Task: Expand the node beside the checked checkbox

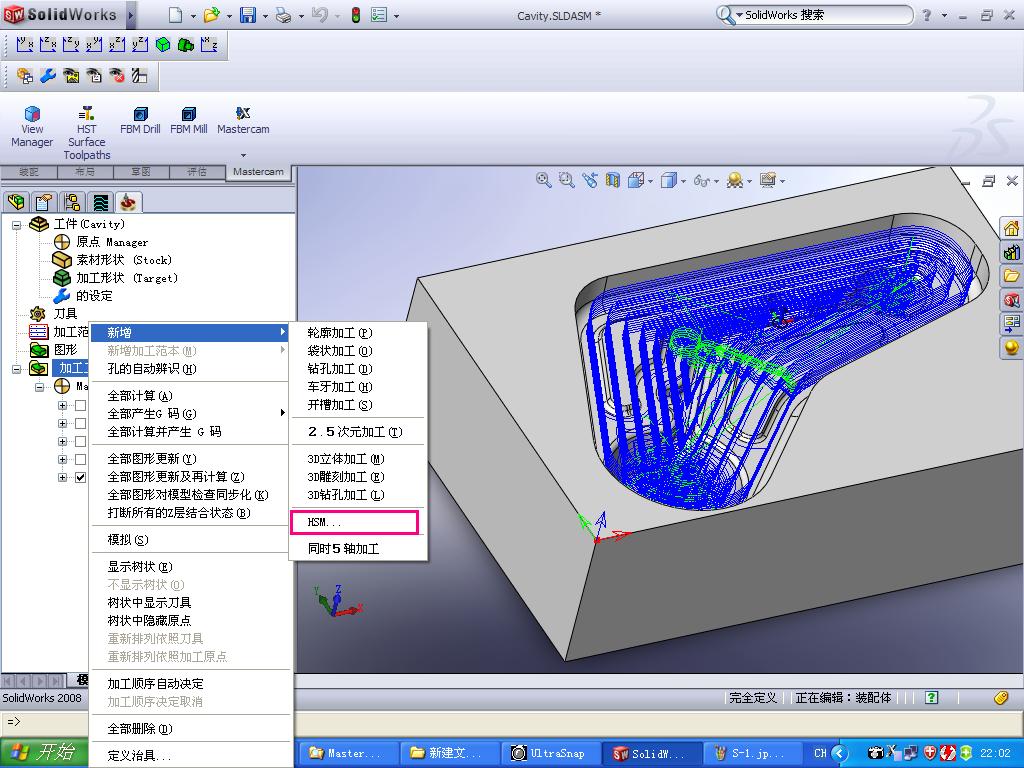Action: (63, 477)
